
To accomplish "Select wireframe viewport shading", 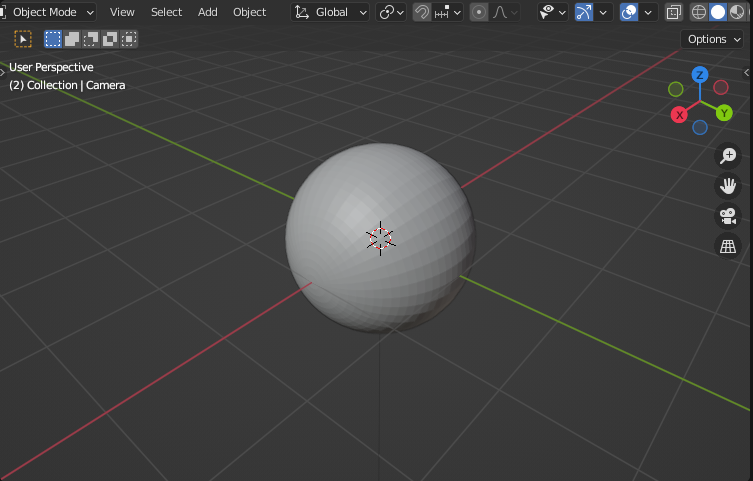I will click(x=699, y=12).
